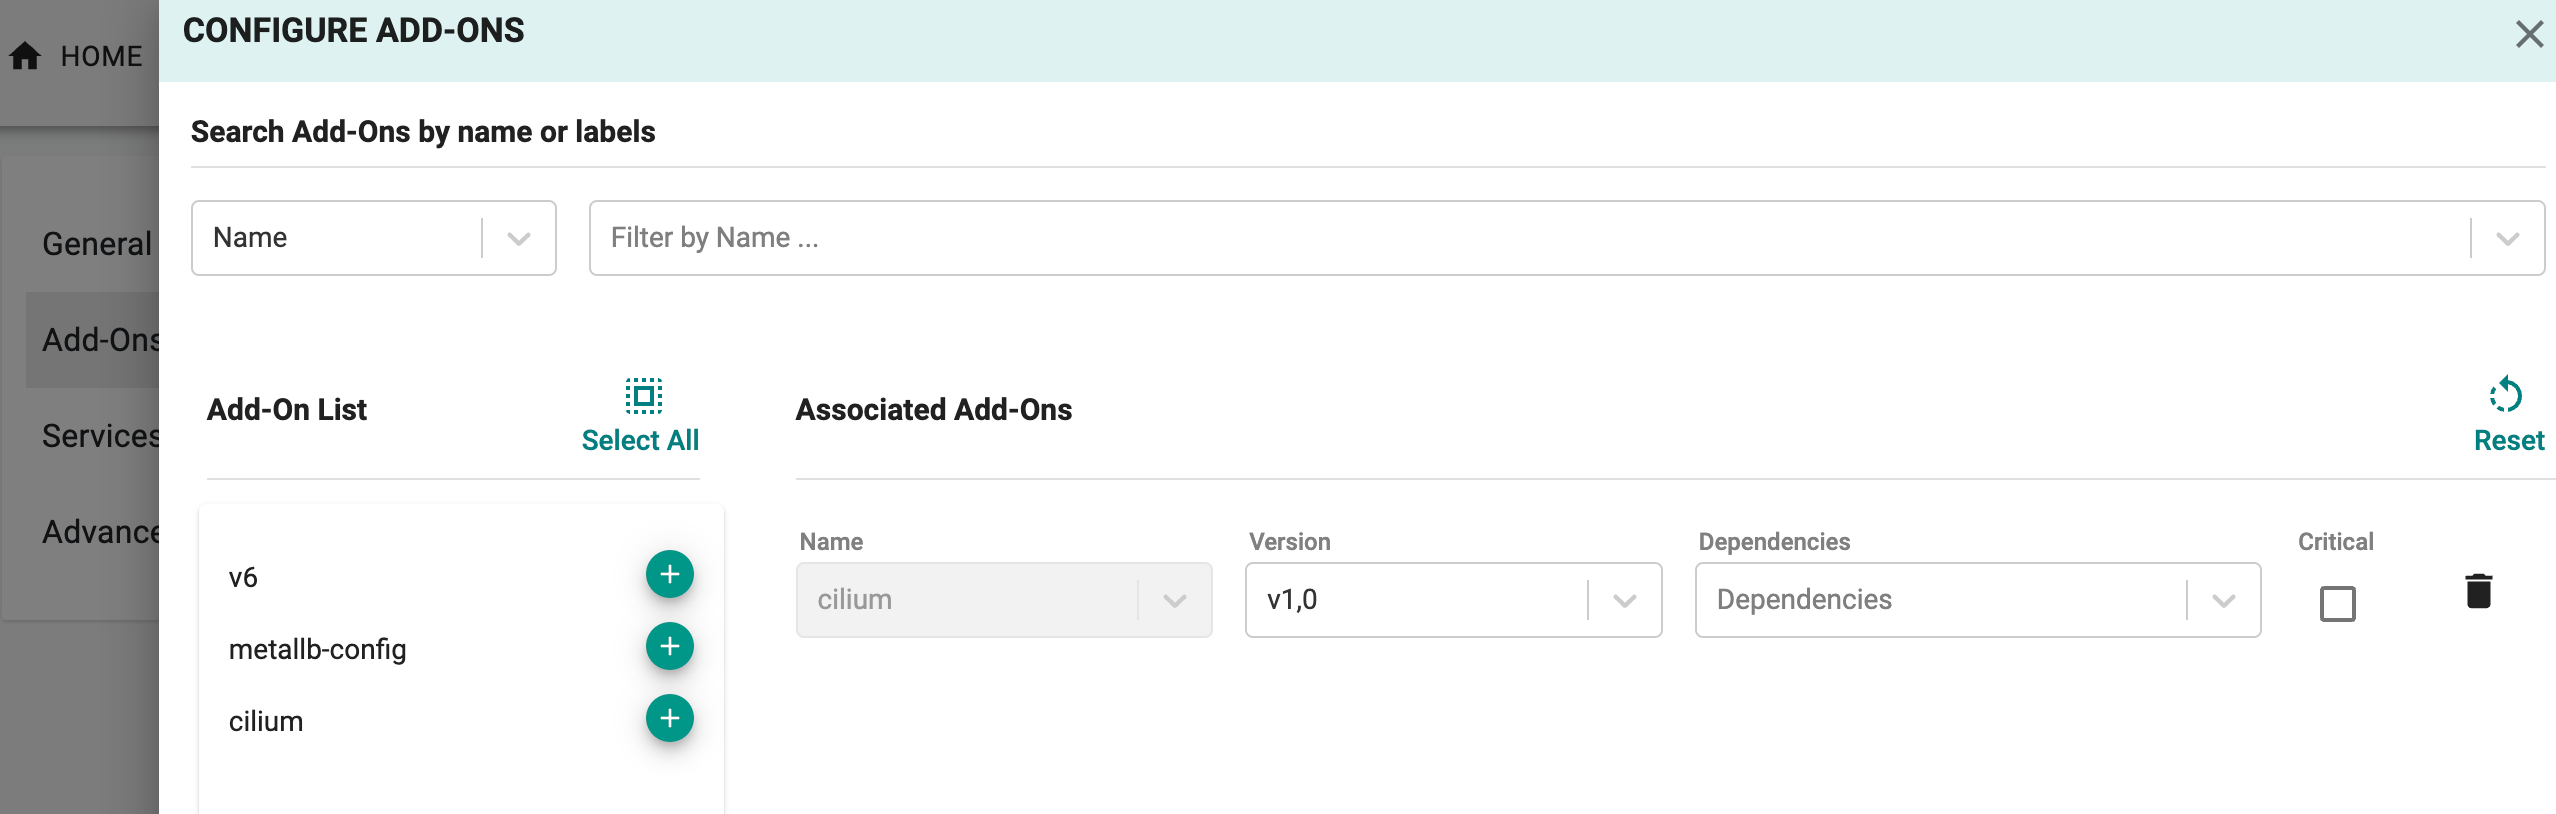The width and height of the screenshot is (2556, 814).
Task: Click the Reset link text
Action: (x=2508, y=440)
